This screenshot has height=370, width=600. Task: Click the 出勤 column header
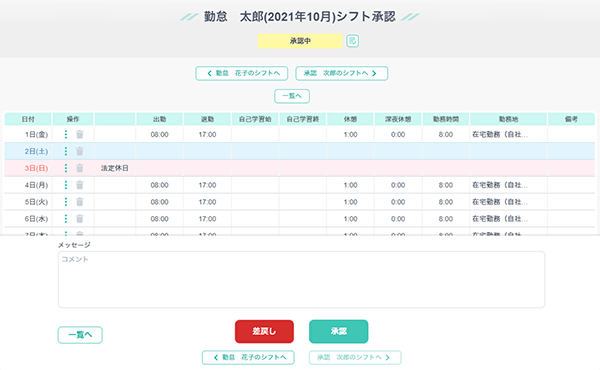pos(160,119)
